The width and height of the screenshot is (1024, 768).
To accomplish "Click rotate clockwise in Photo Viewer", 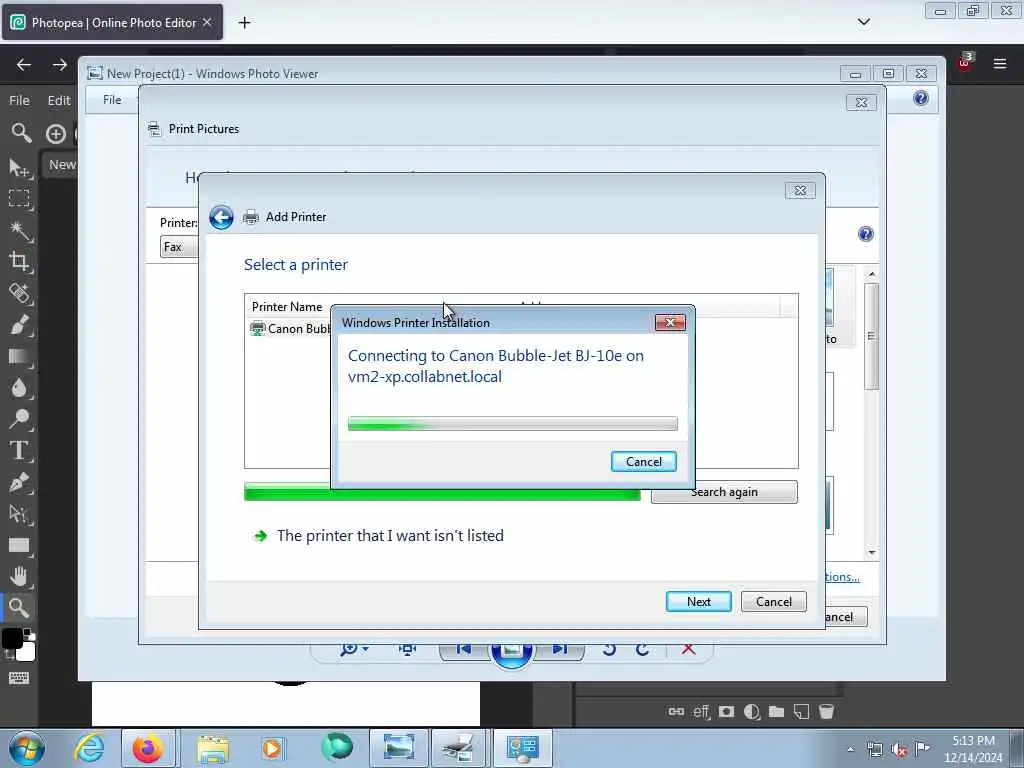I will point(643,649).
